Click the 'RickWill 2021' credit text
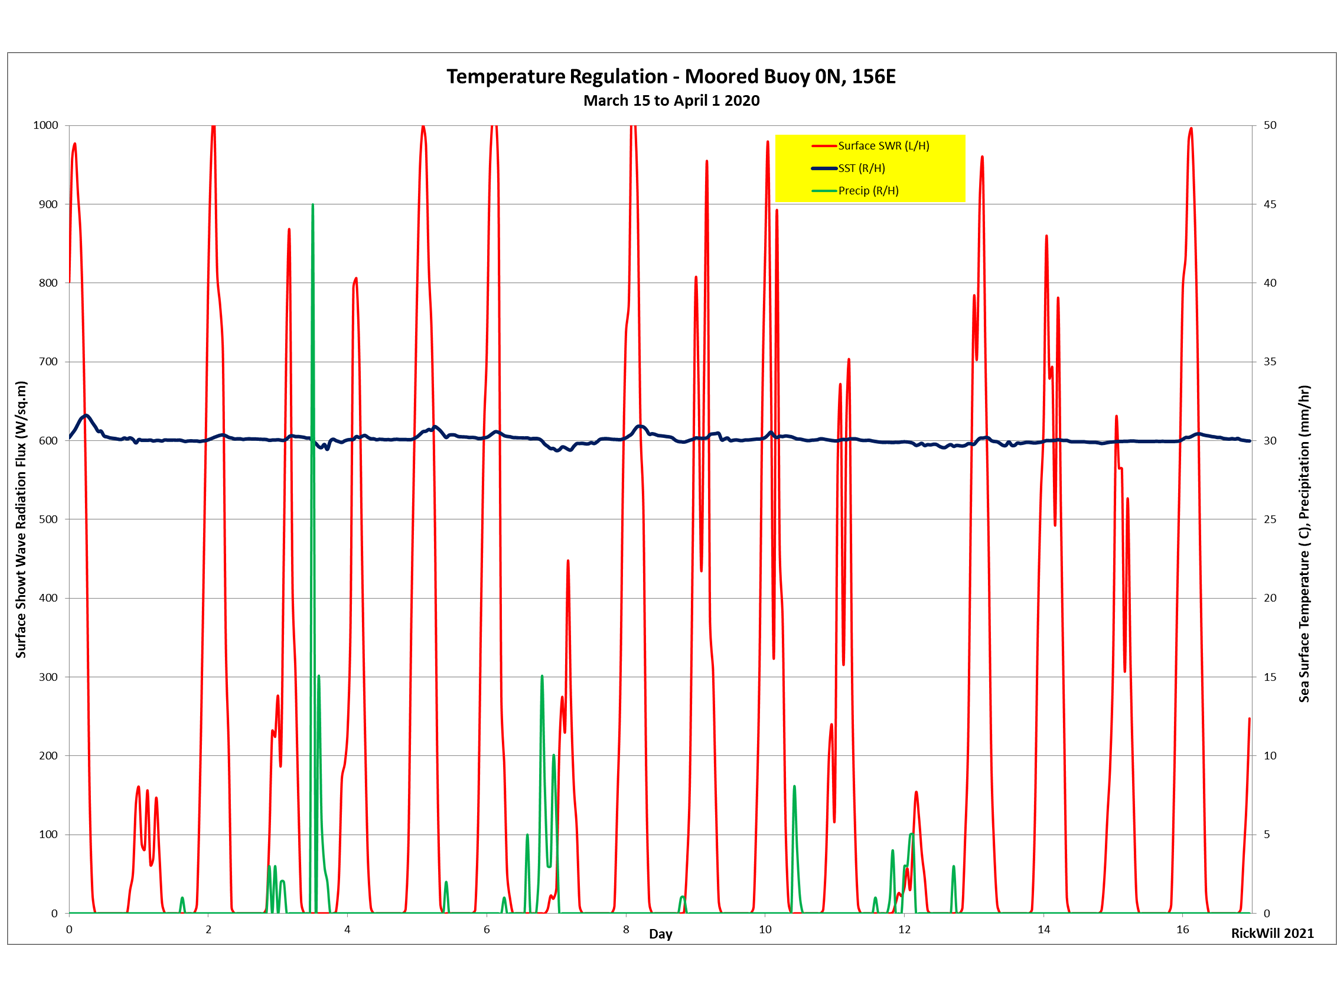 pyautogui.click(x=1272, y=933)
